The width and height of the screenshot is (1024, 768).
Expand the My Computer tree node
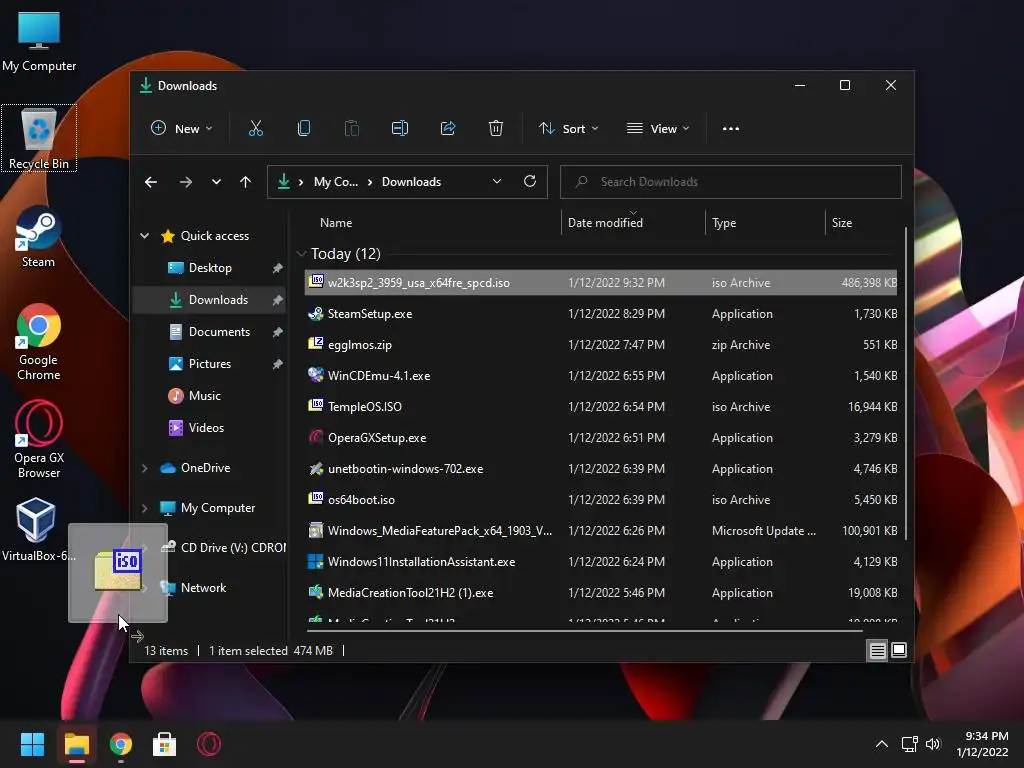144,508
